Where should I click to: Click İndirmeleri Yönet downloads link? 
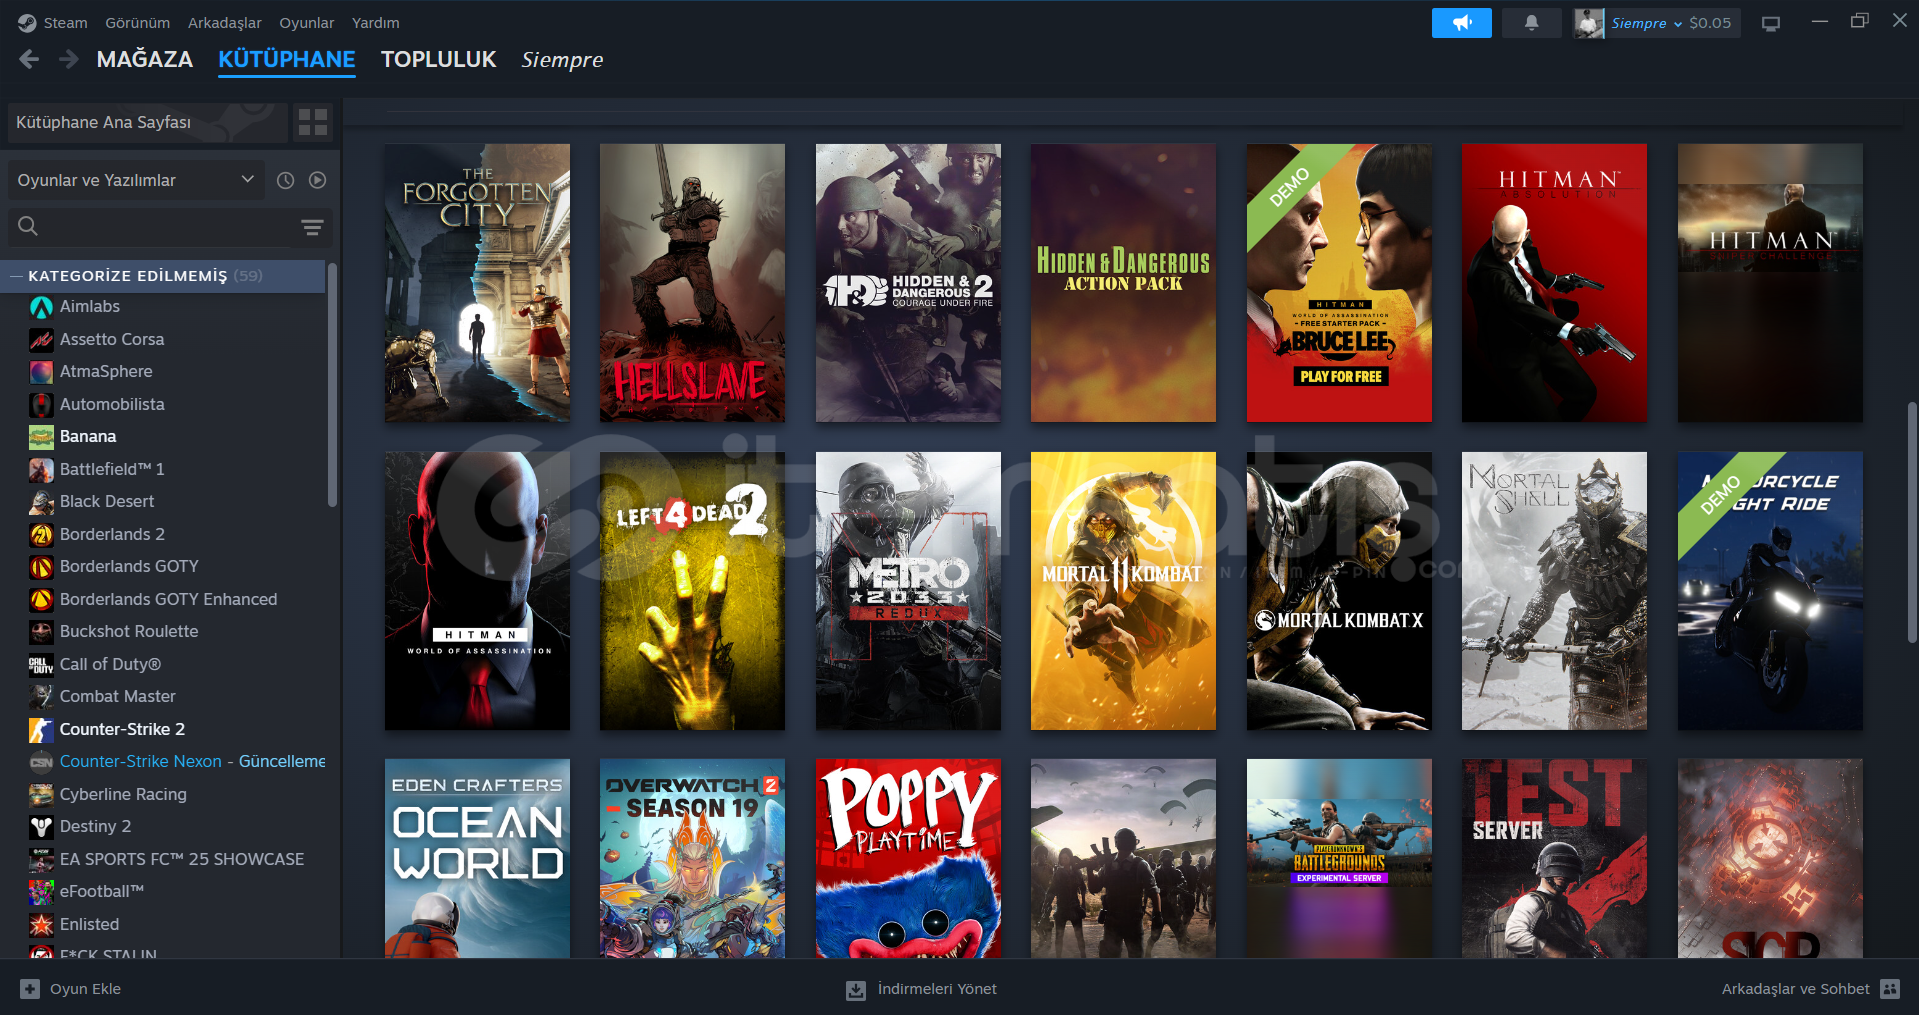coord(936,989)
